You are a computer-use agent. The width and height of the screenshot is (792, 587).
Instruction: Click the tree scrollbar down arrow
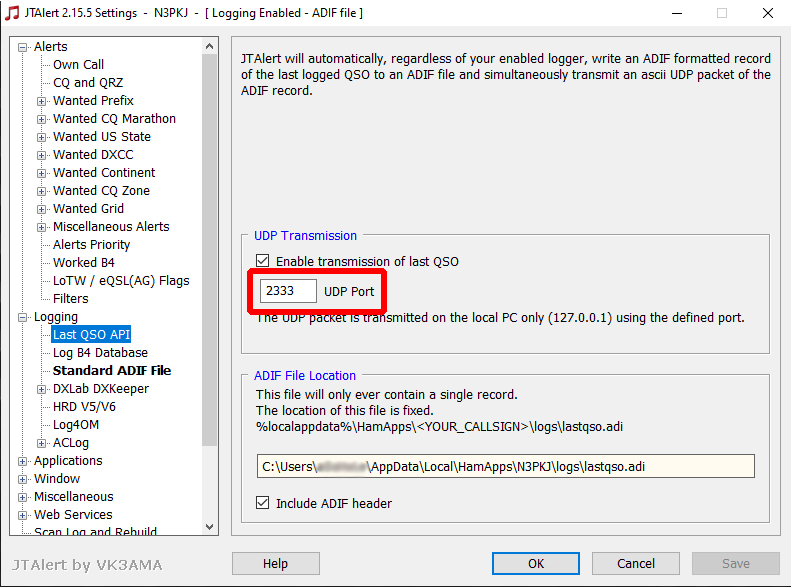coord(210,526)
